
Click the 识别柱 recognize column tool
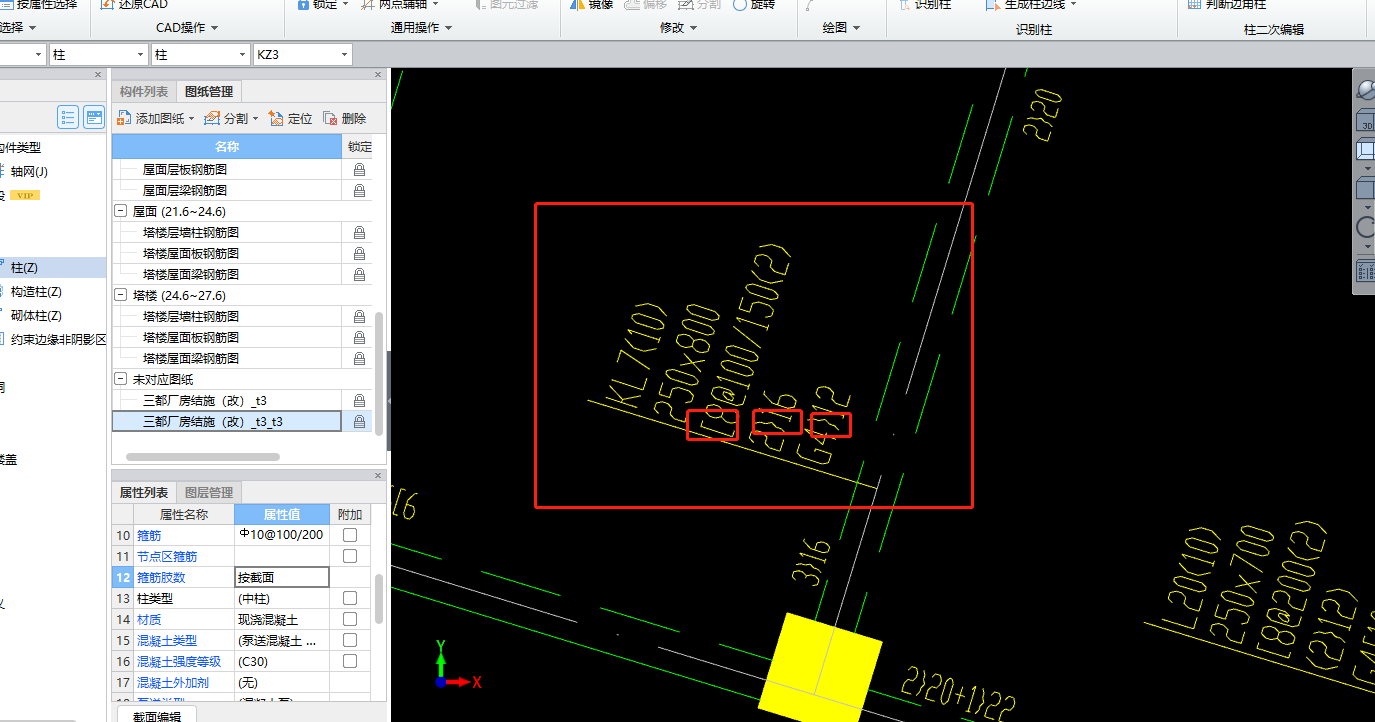point(925,5)
